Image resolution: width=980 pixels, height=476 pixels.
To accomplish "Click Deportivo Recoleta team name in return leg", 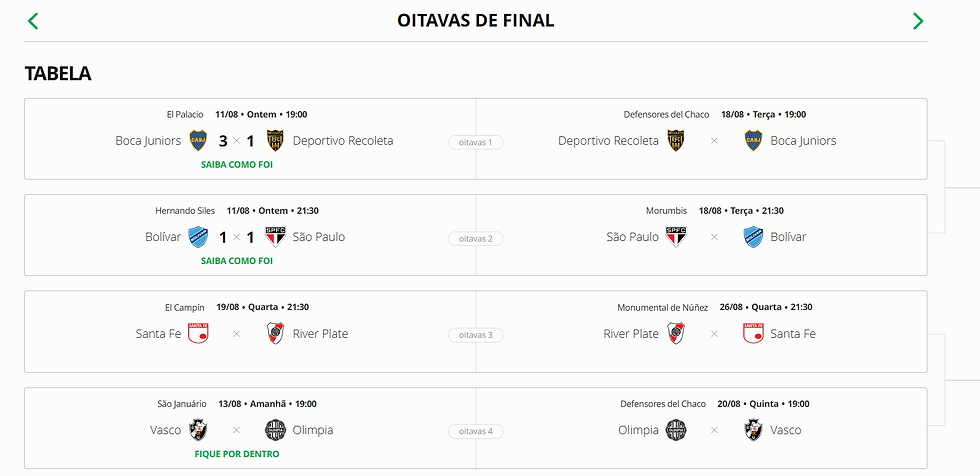I will (608, 141).
